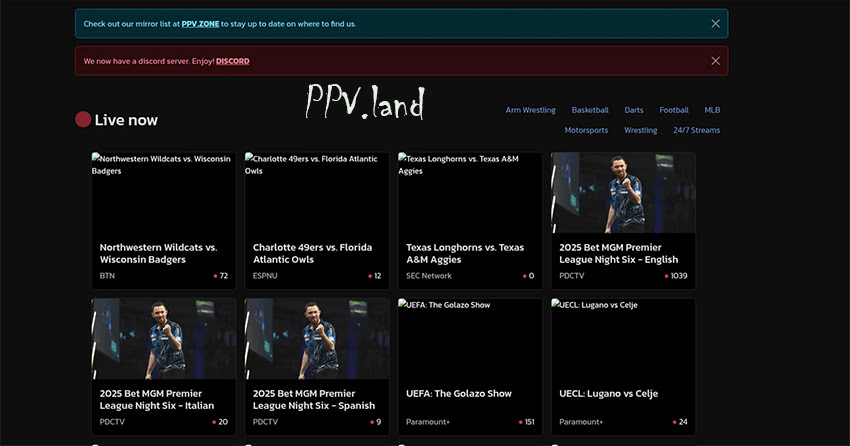Click PDCTV label on the Italian stream

[112, 422]
